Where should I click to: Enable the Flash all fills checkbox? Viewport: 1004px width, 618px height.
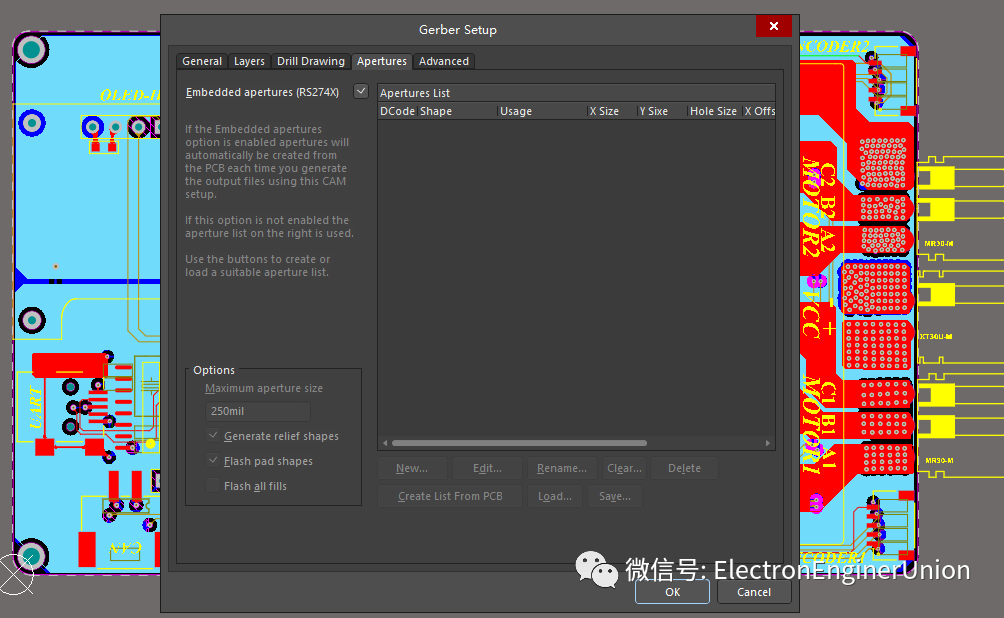tap(213, 486)
